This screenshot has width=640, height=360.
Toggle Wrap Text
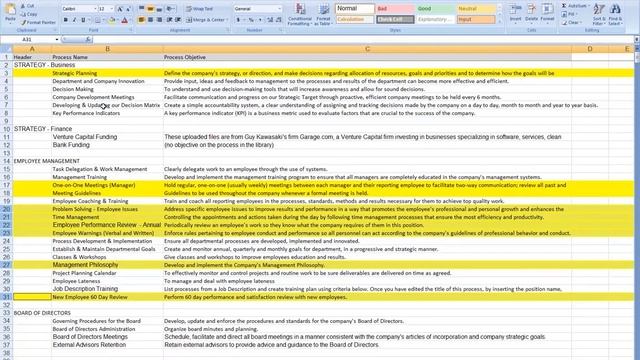click(199, 9)
